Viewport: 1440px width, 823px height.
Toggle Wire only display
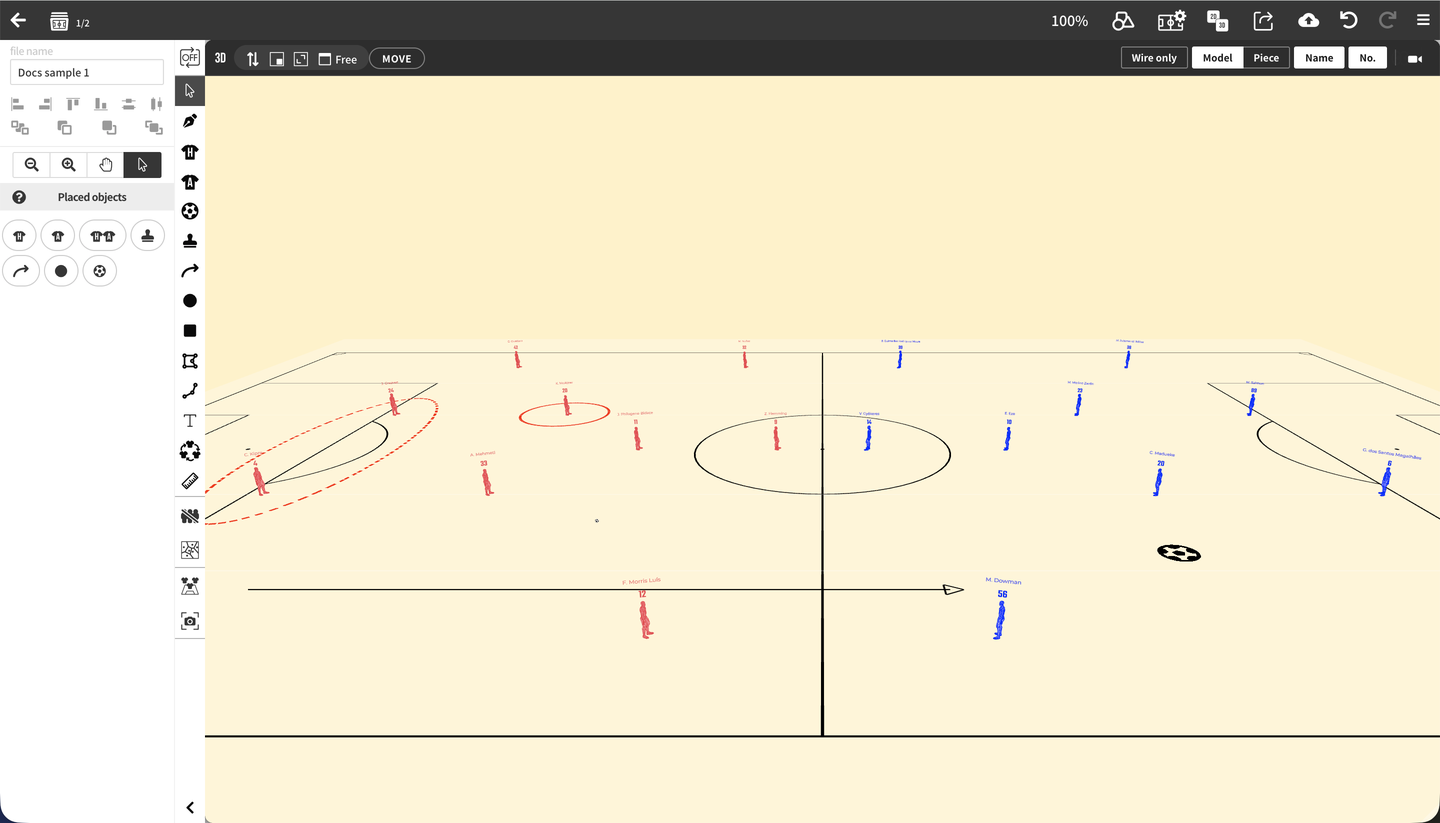click(x=1154, y=58)
